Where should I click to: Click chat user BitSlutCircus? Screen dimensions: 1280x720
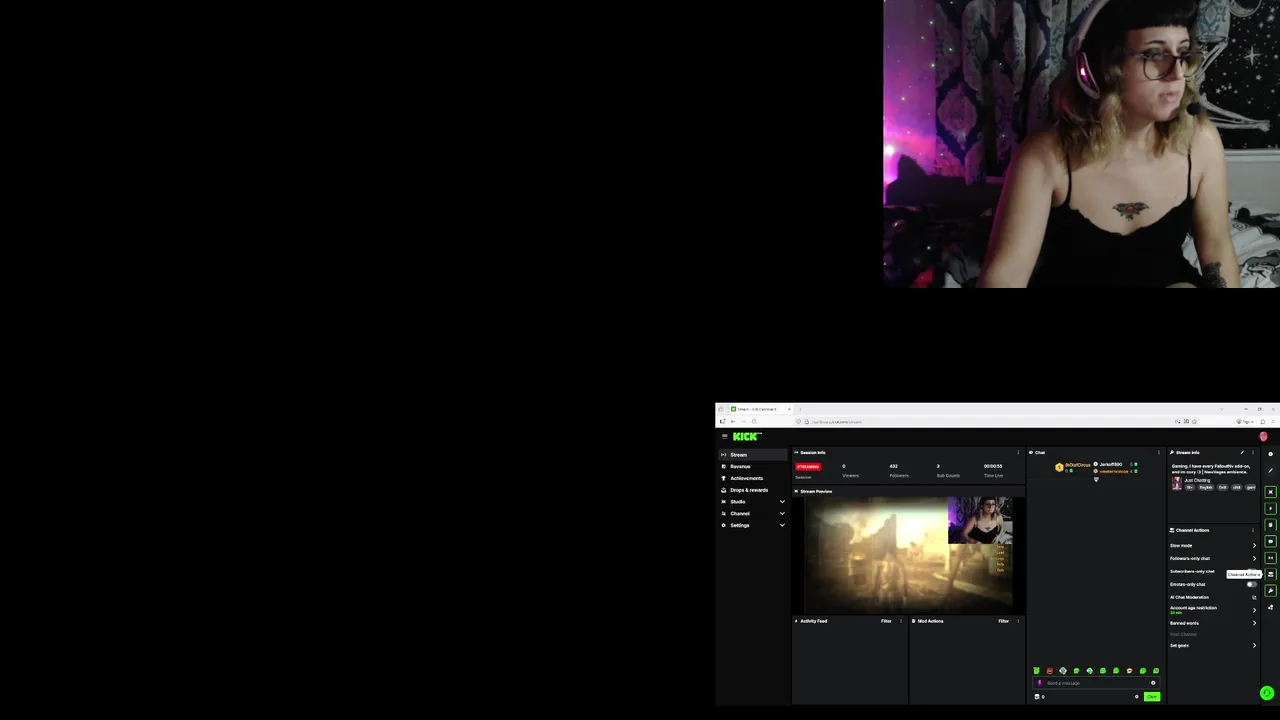[1077, 465]
